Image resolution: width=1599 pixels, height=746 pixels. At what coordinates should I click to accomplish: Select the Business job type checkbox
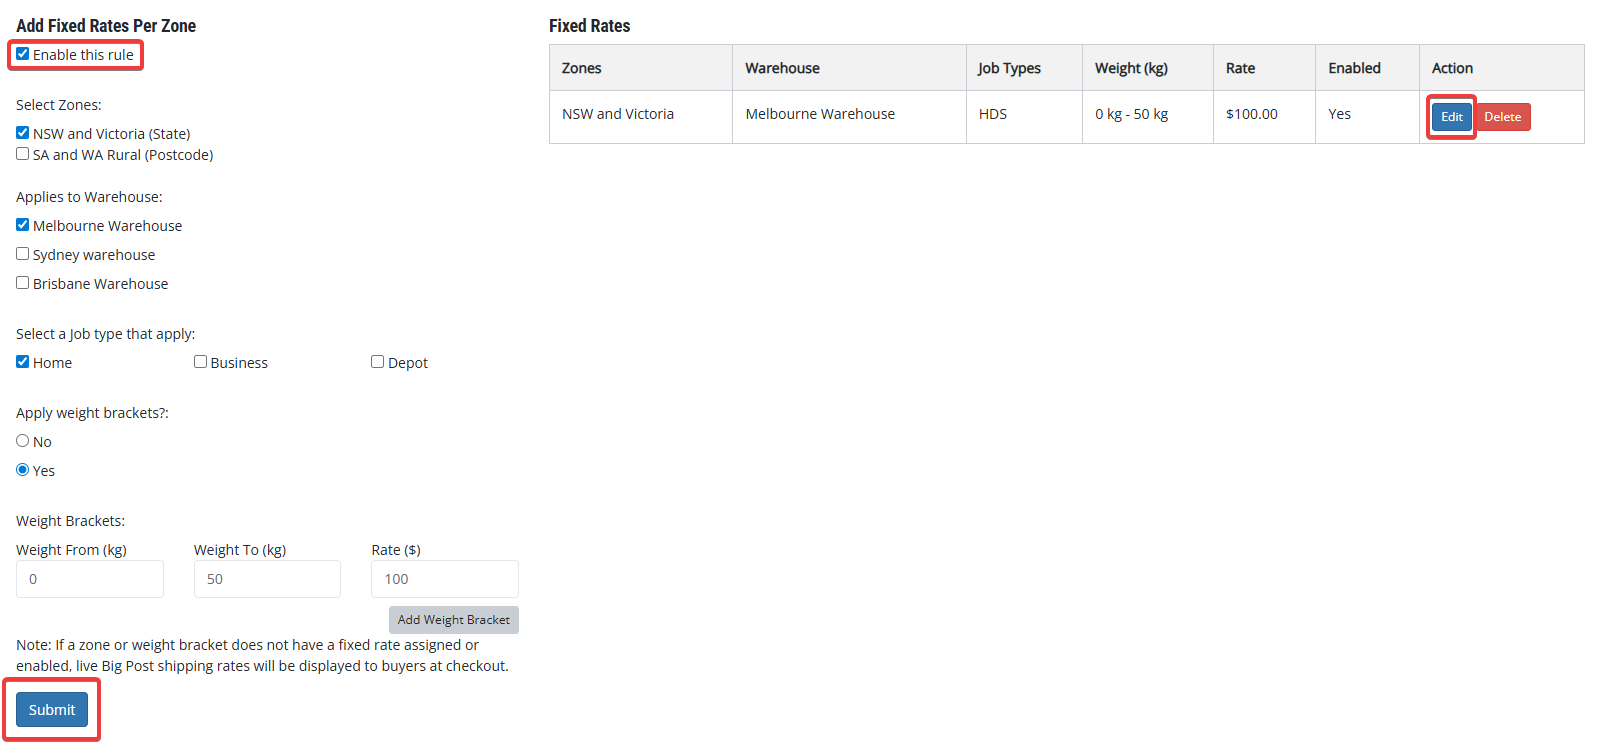click(x=201, y=362)
